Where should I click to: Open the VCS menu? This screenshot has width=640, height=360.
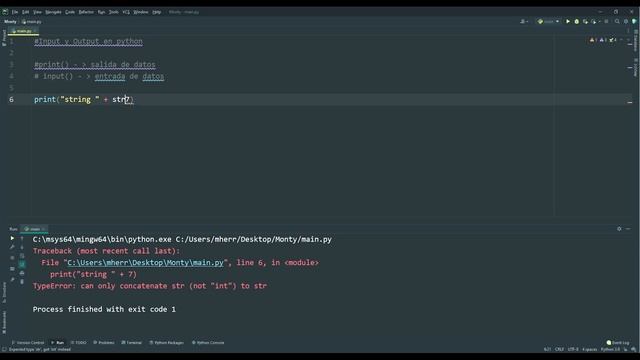(x=126, y=12)
